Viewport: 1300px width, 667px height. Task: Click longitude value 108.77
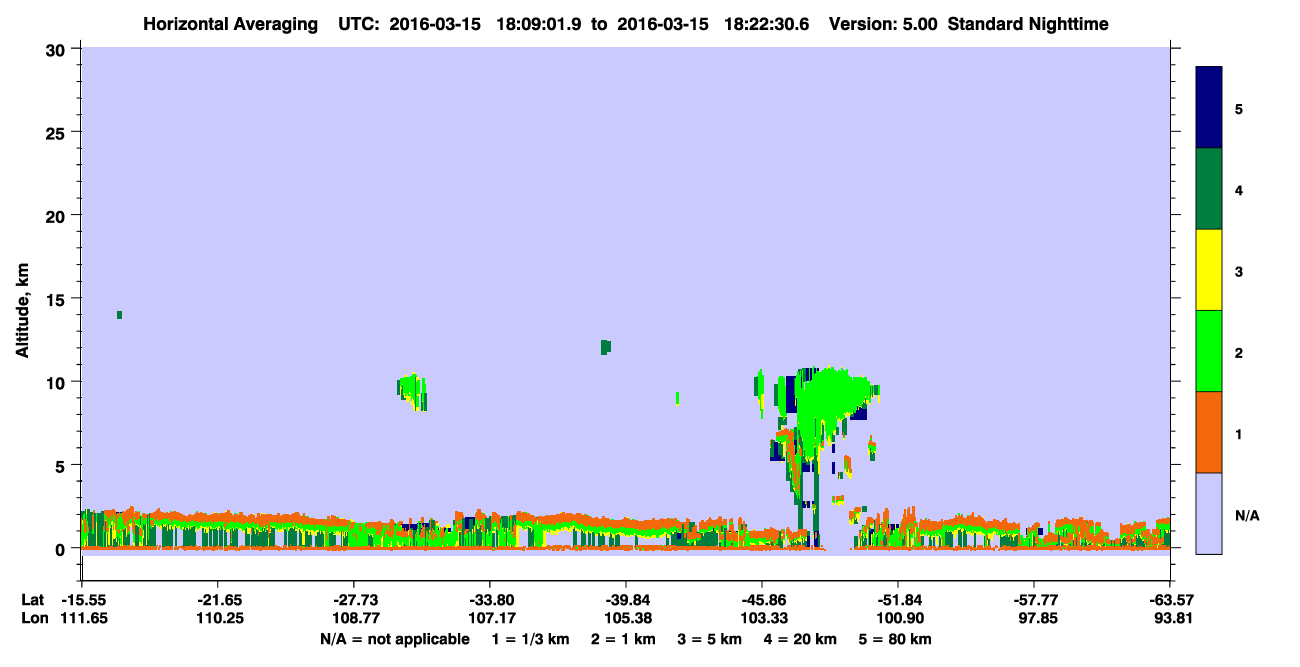pyautogui.click(x=354, y=618)
